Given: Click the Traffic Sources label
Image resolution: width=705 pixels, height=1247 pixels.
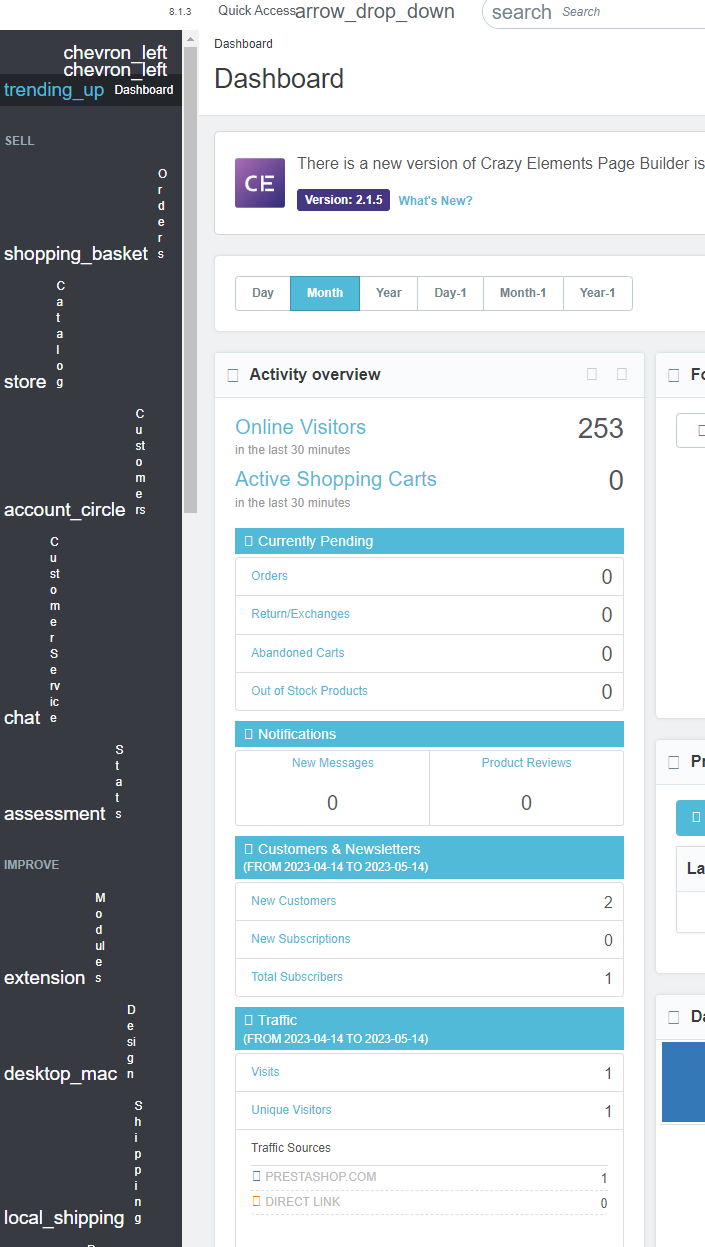Looking at the screenshot, I should [x=291, y=1148].
